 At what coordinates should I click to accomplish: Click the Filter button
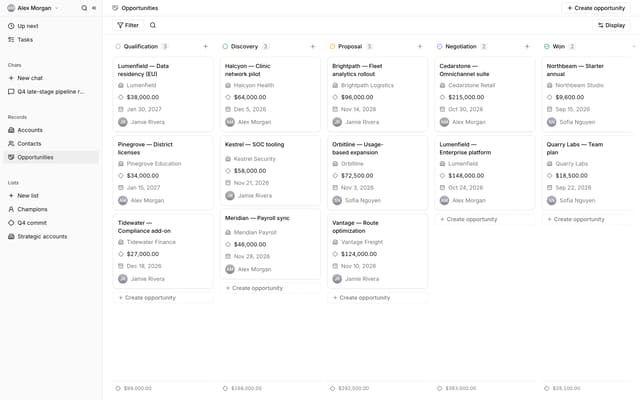coord(128,25)
